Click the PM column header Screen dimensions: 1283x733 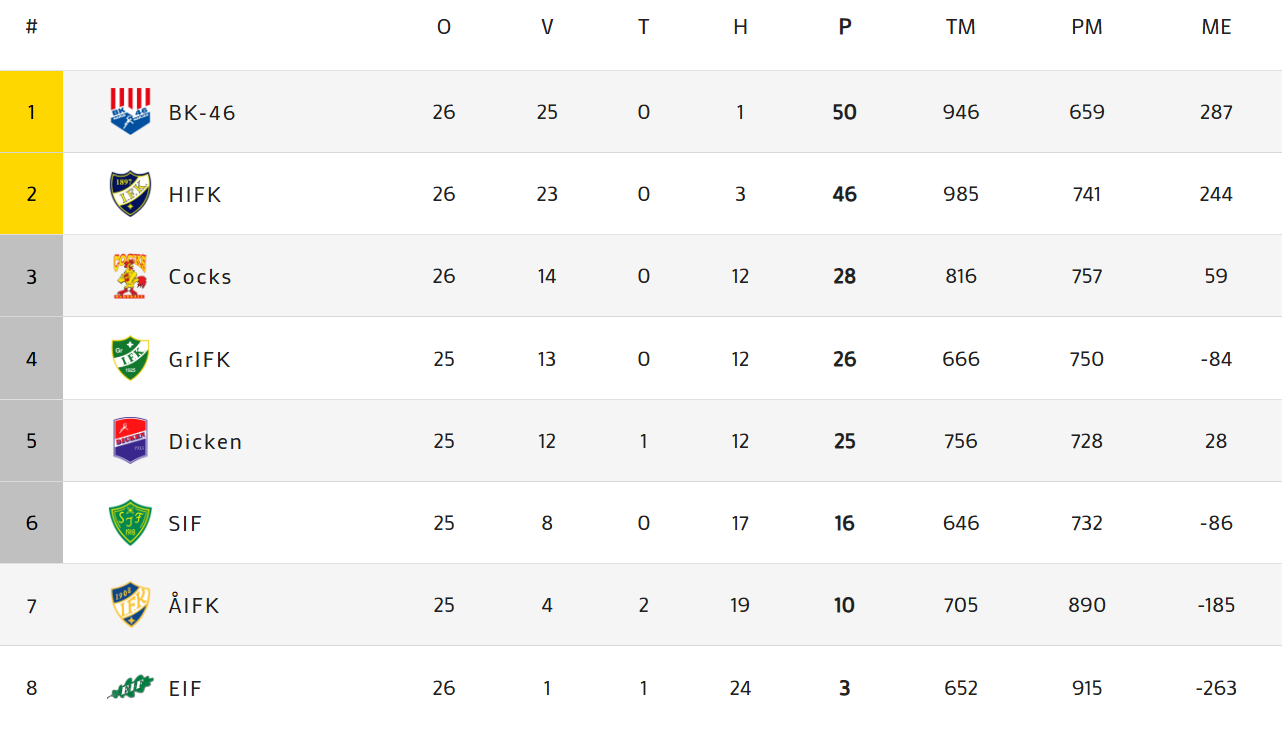1086,27
